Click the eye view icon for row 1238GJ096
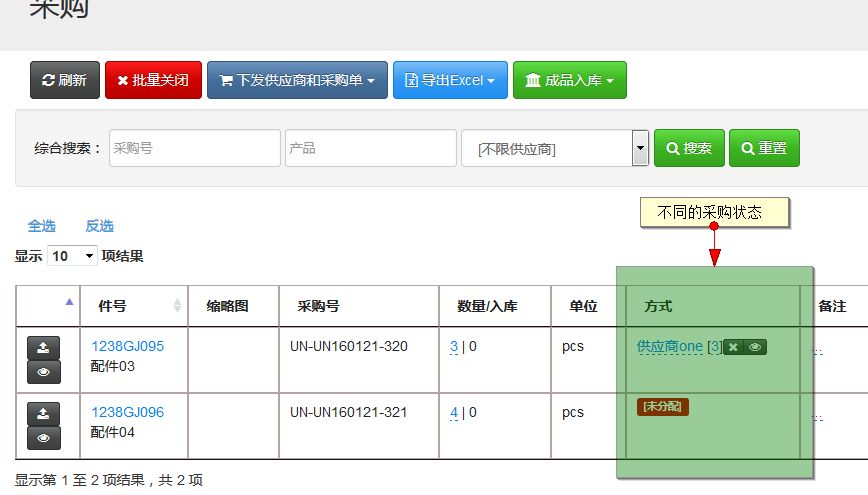 (43, 438)
